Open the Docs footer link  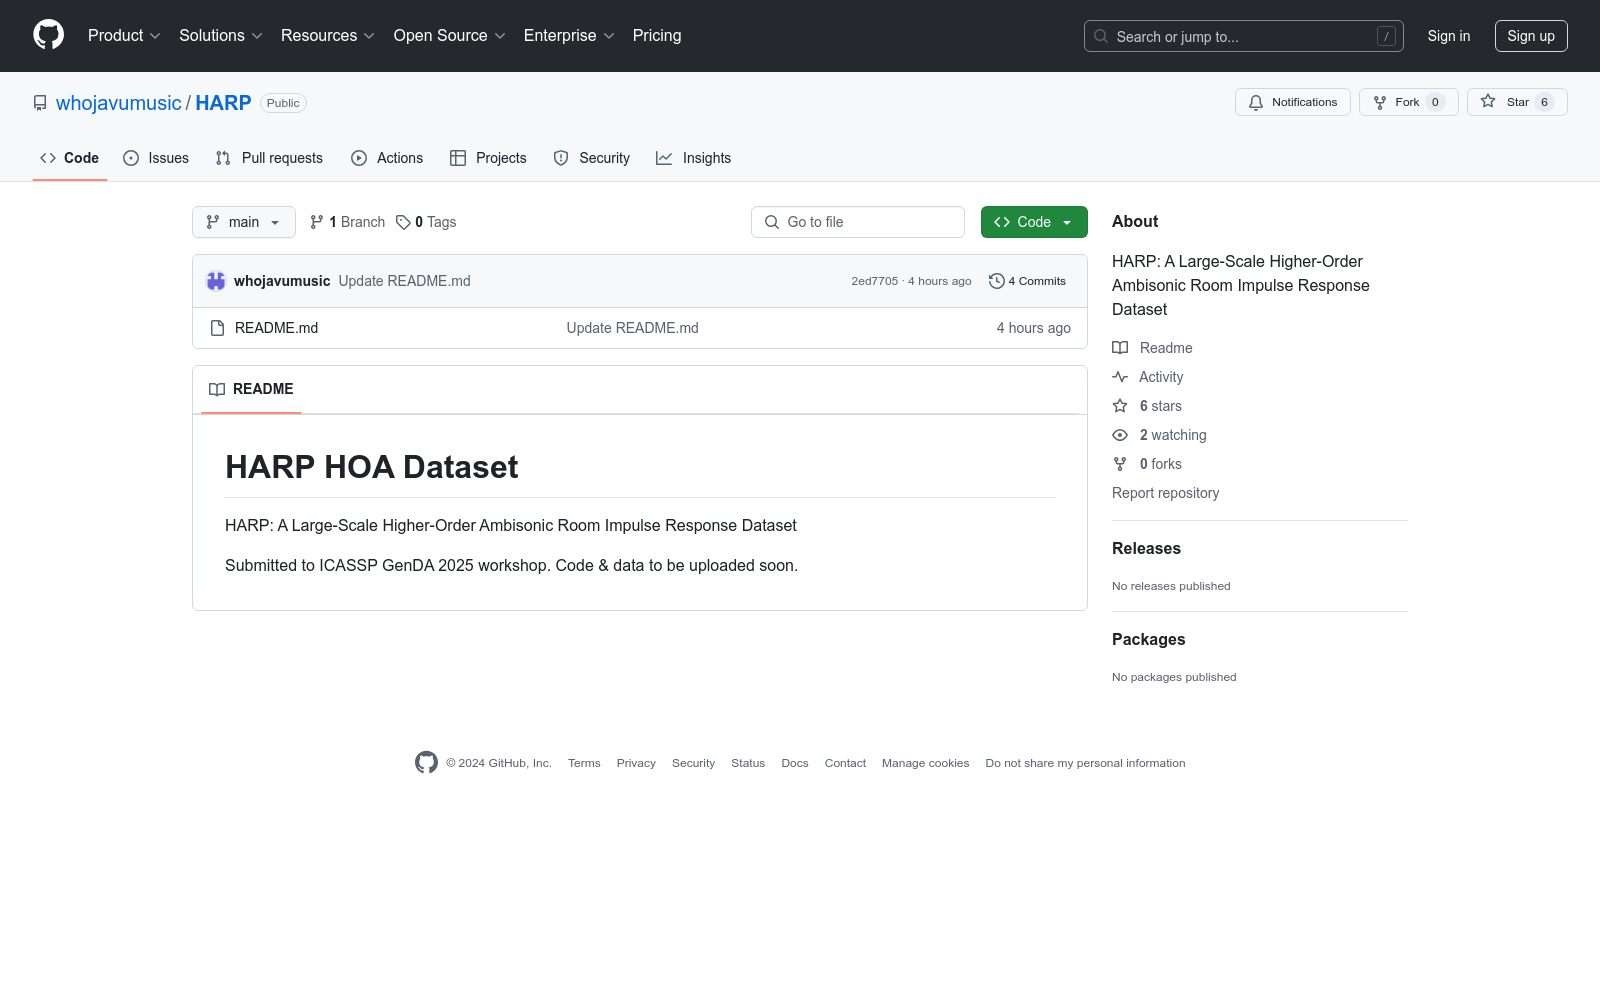point(795,763)
